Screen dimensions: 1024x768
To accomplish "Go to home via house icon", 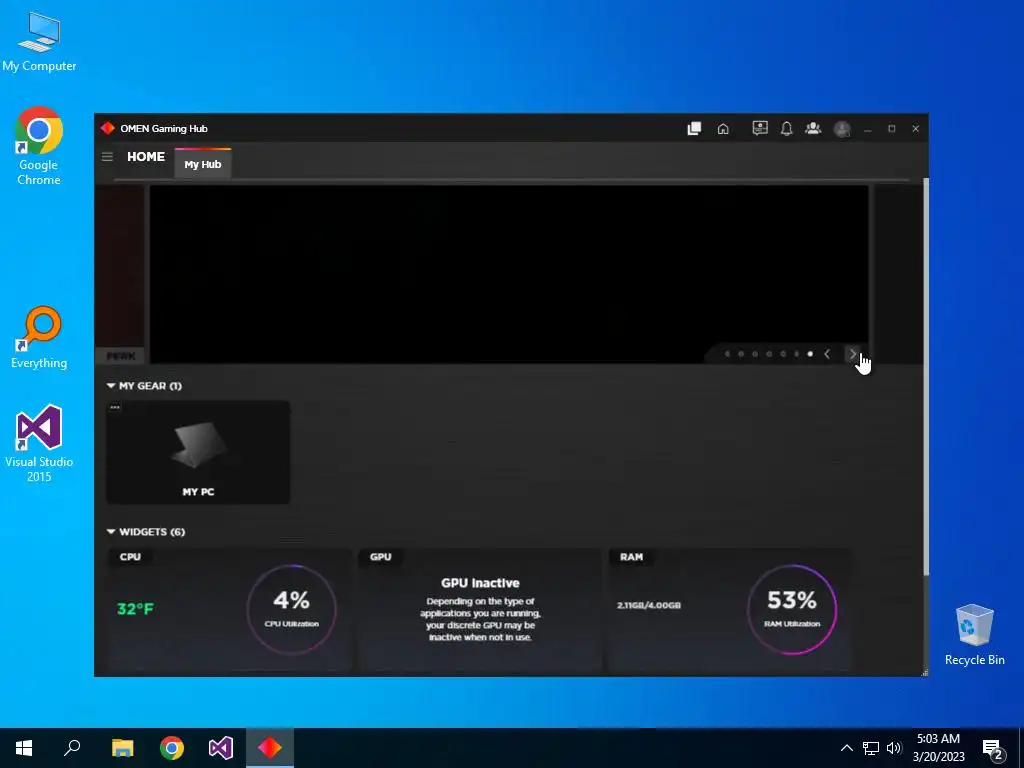I will coord(723,129).
